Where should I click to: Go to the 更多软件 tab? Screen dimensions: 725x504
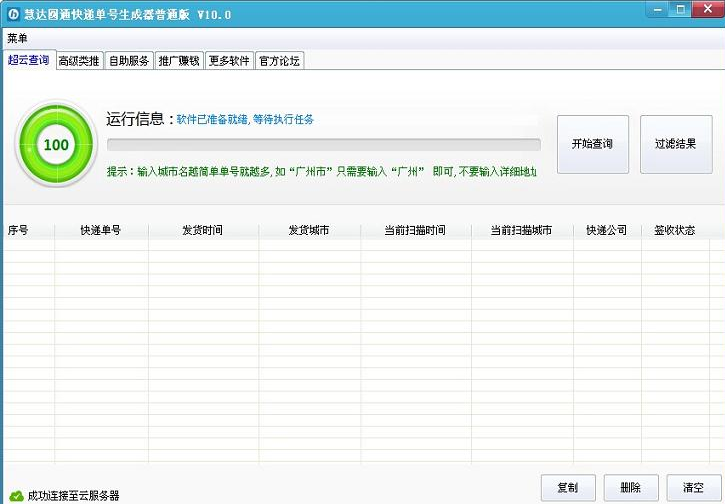tap(229, 61)
